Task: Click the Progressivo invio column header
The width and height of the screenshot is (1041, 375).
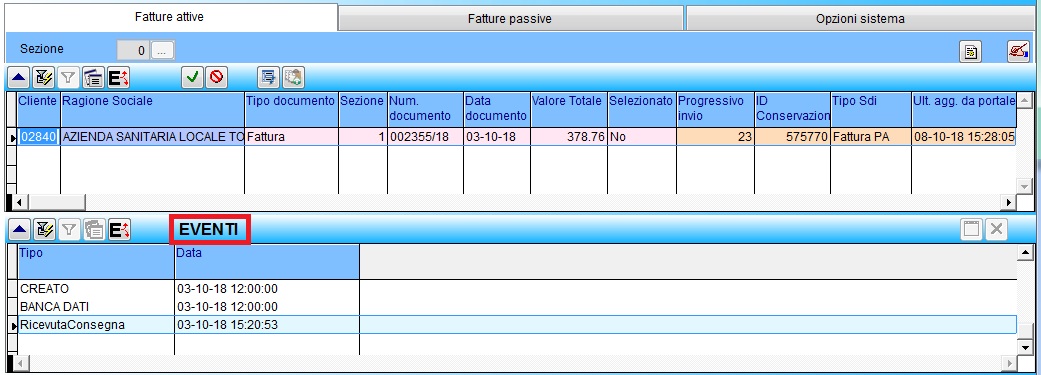Action: (x=715, y=109)
